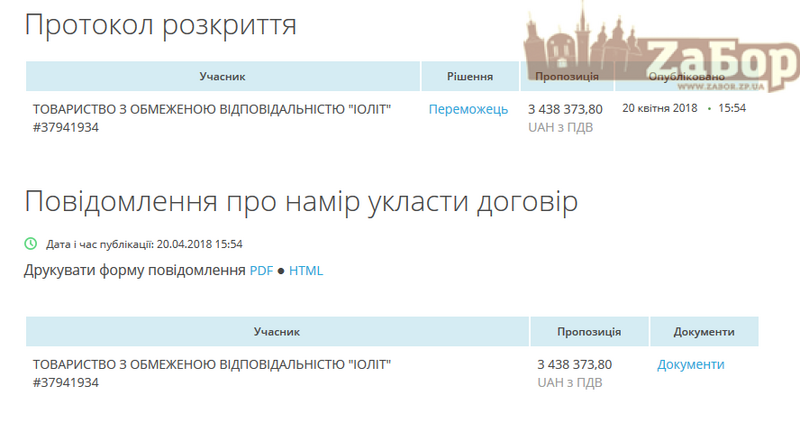
Task: Click the Учасник header in the protocol table
Action: (x=222, y=76)
